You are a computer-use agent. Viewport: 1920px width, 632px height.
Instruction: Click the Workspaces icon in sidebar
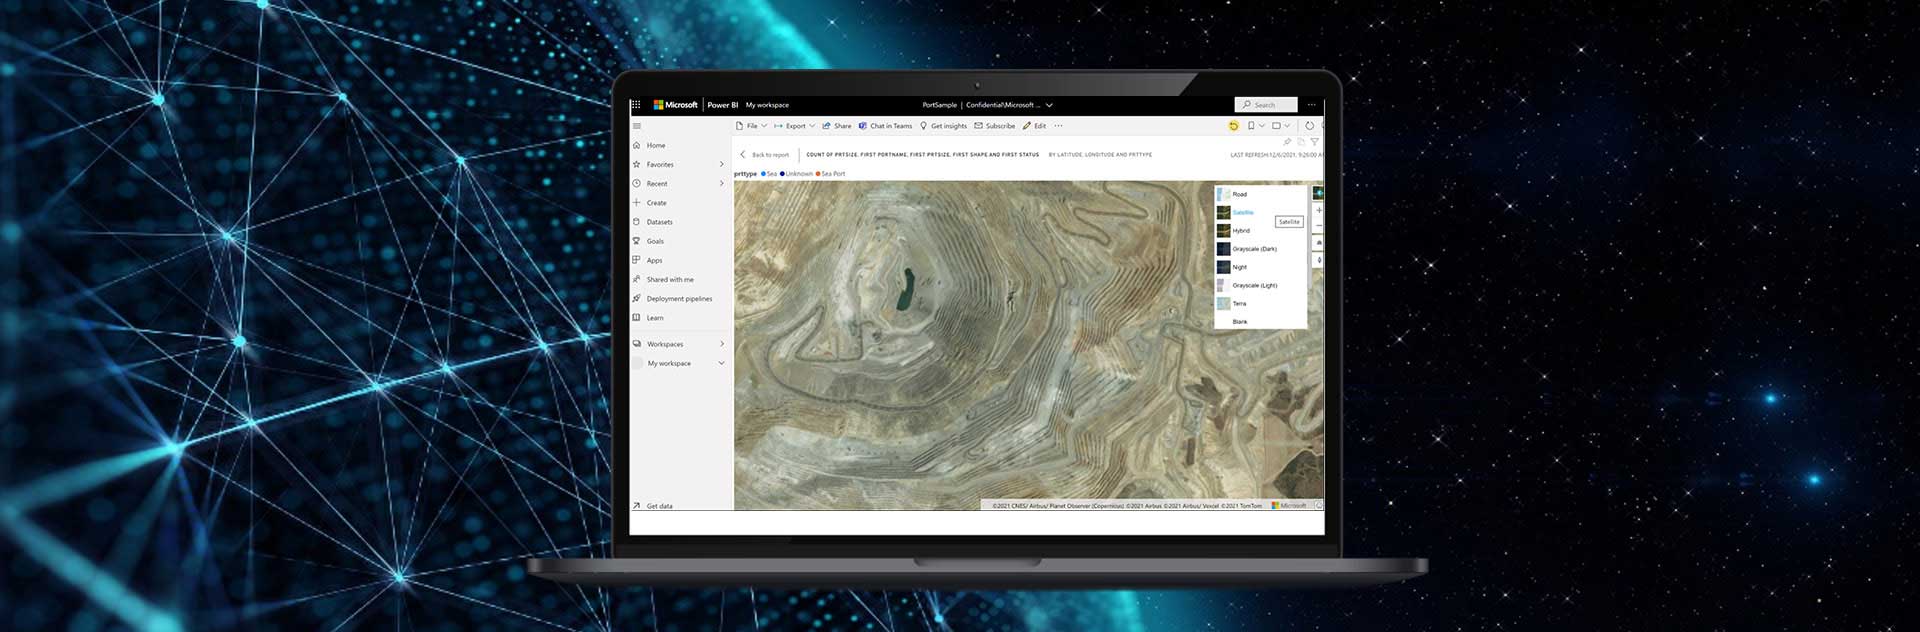coord(637,343)
